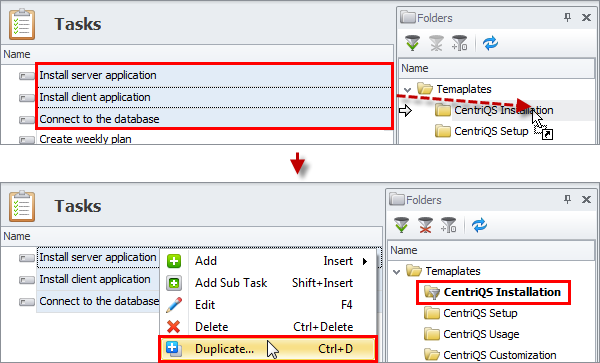Image resolution: width=600 pixels, height=363 pixels.
Task: Select 'Create weekly plan' task
Action: (x=85, y=139)
